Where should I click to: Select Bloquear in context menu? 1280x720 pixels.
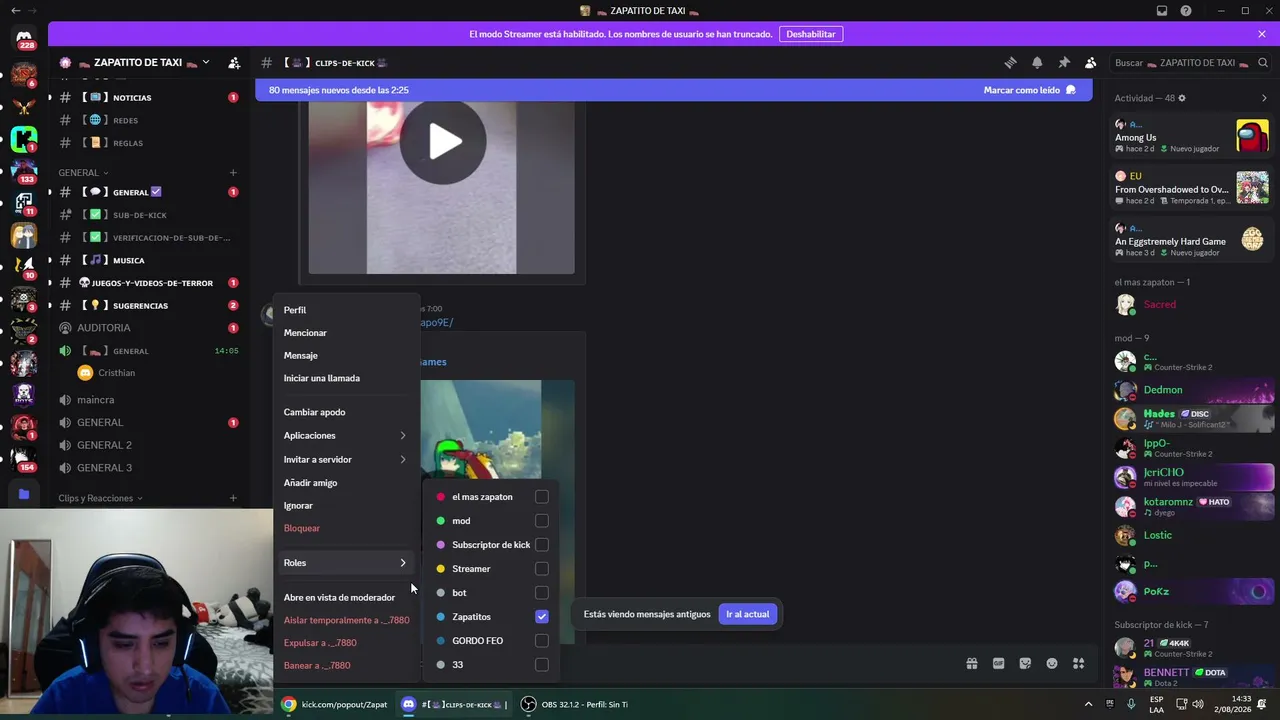345,528
